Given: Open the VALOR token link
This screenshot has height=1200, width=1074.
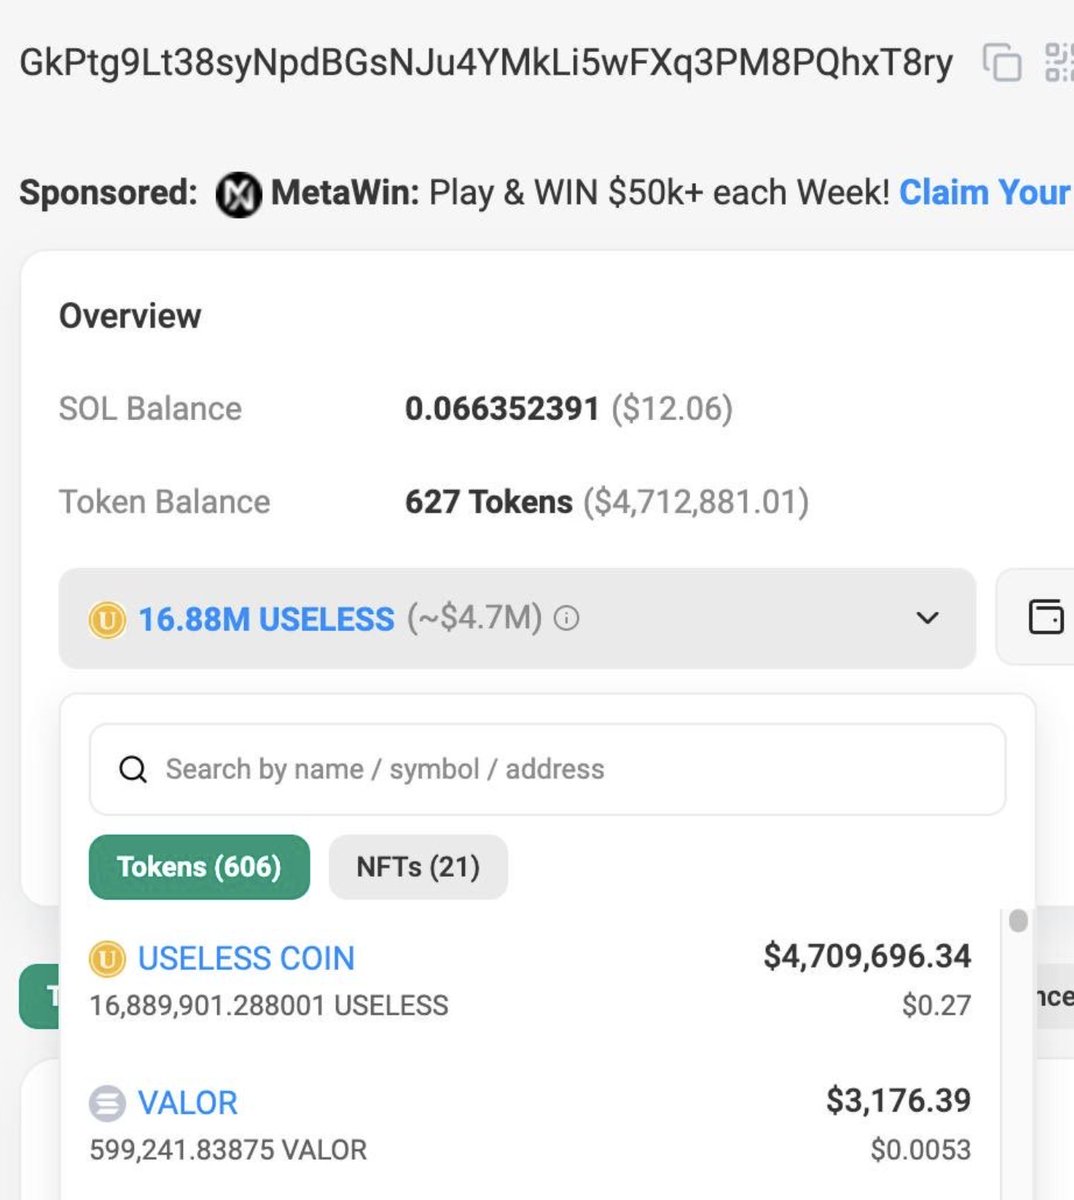Looking at the screenshot, I should (x=188, y=1102).
